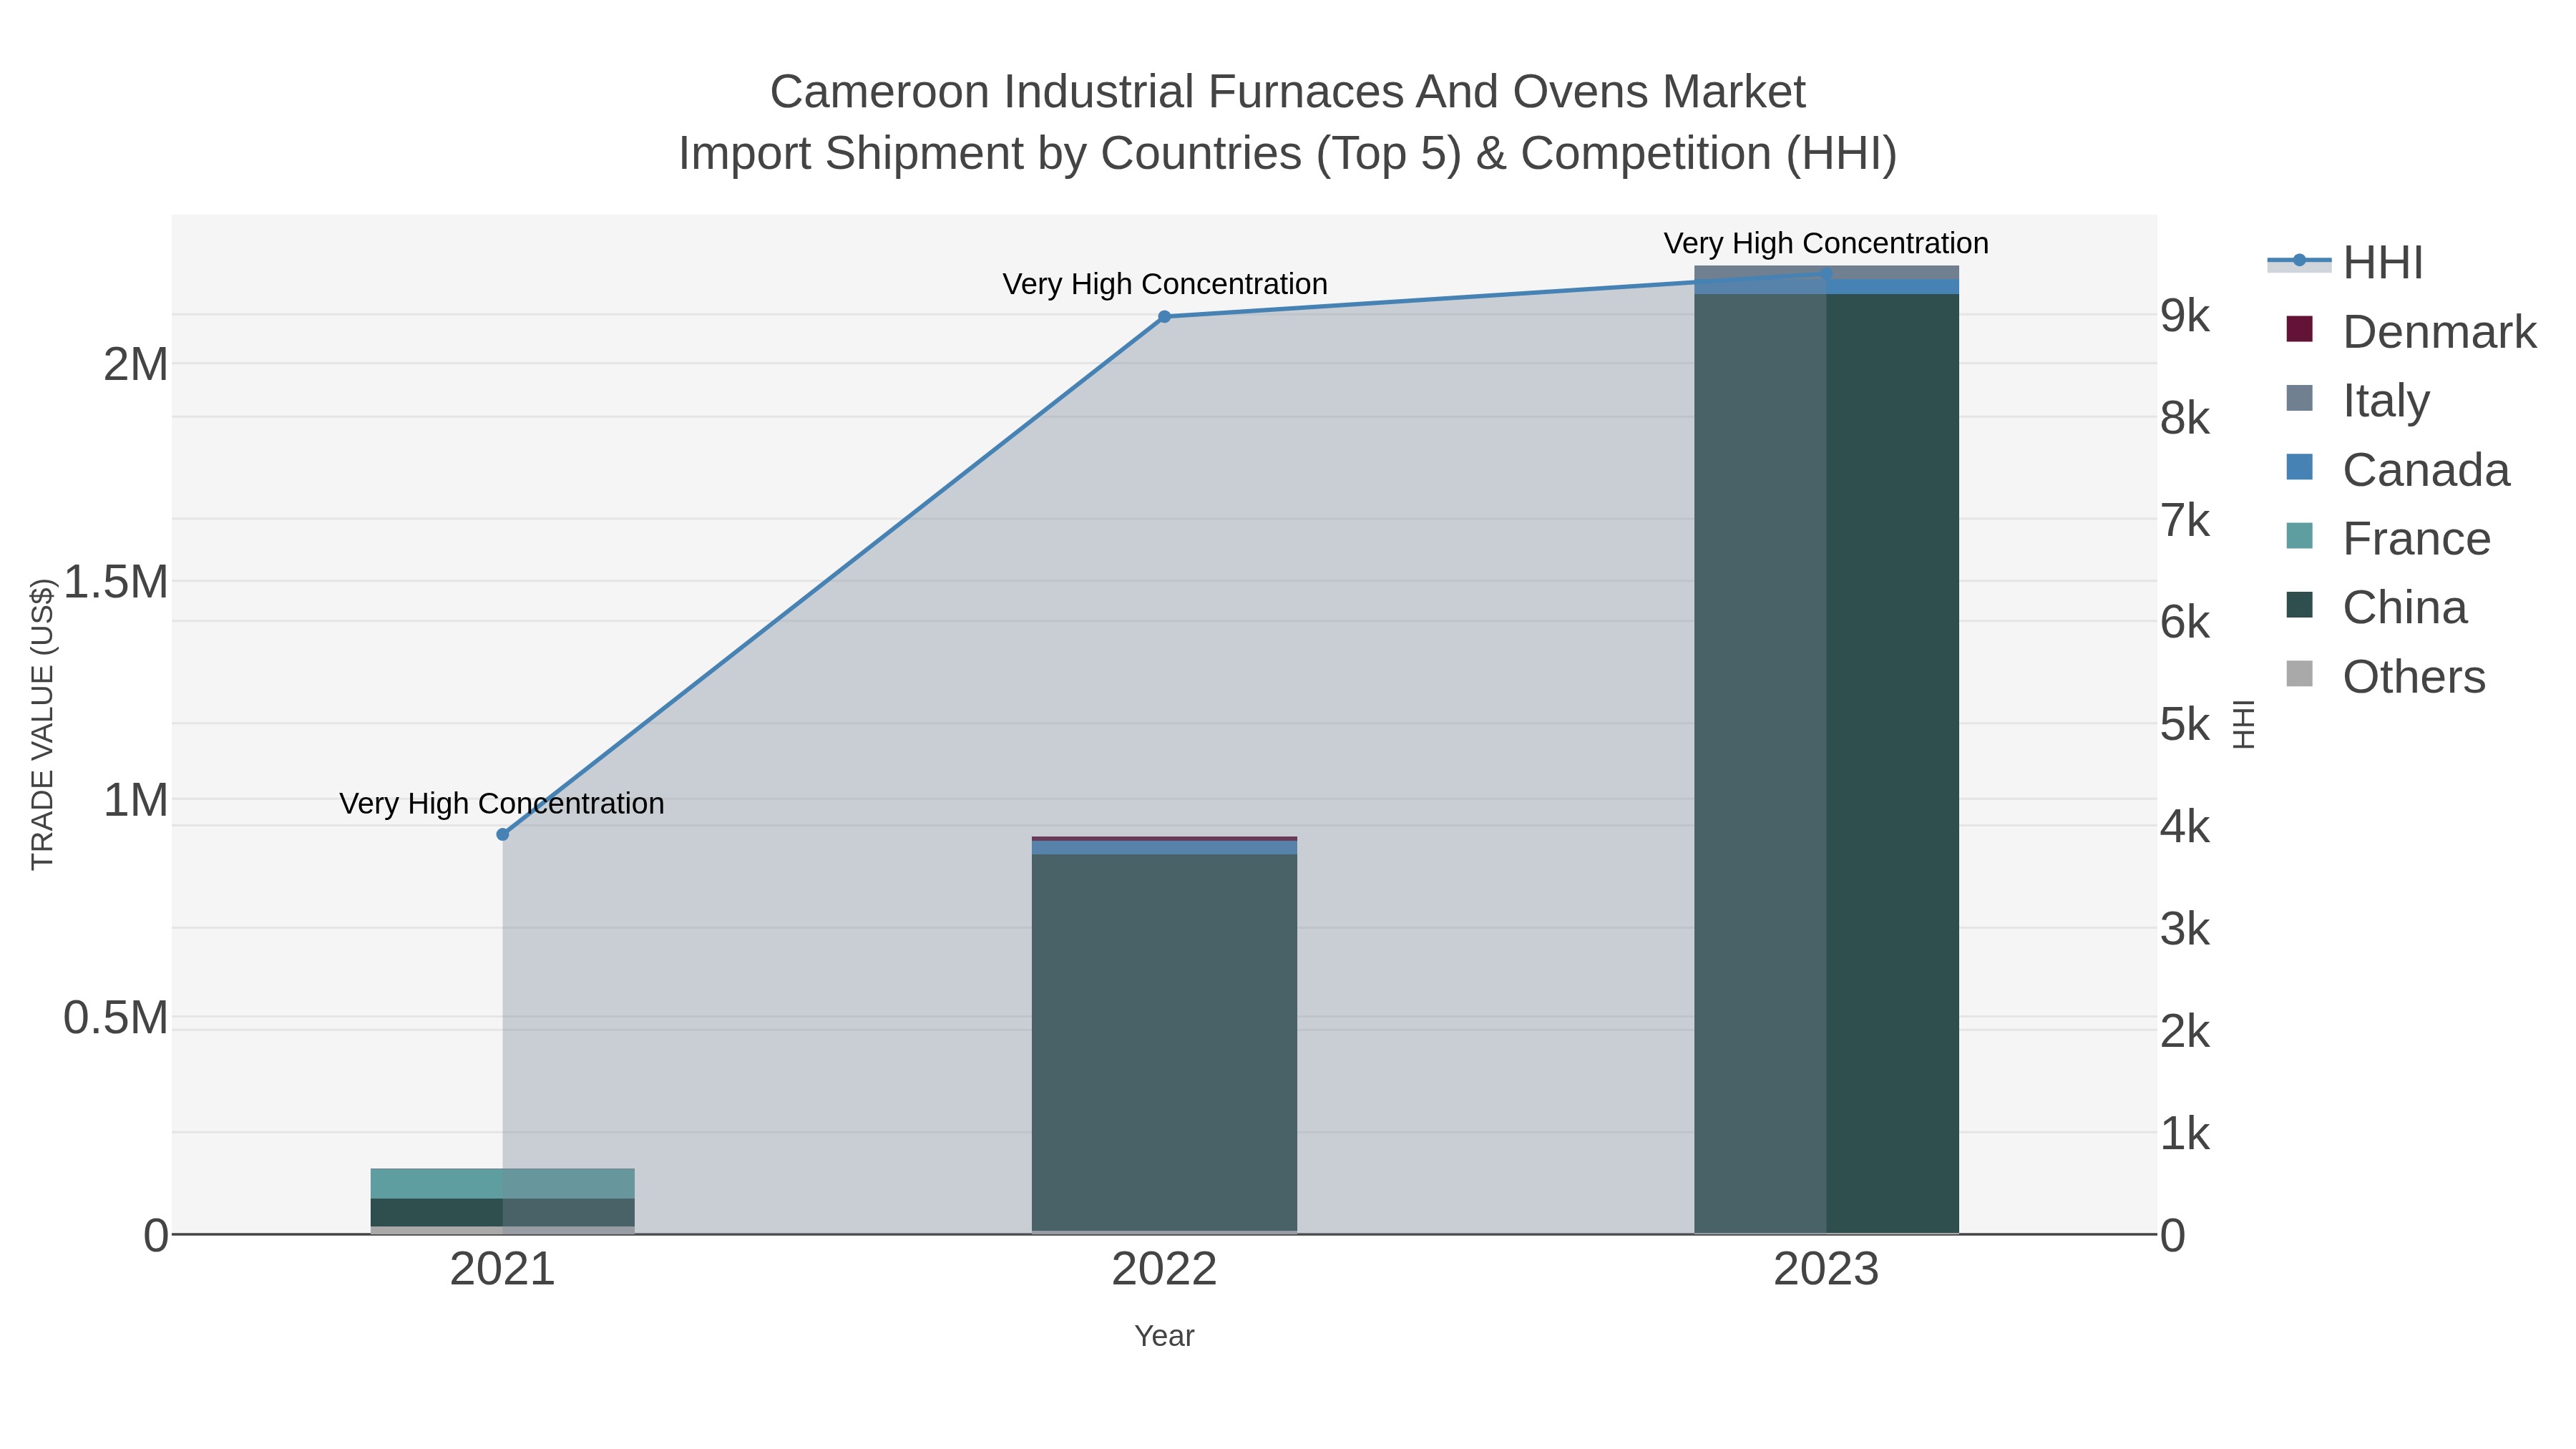Screen dimensions: 2576x1449
Task: Select the France bar segment for 2021
Action: (x=503, y=1183)
